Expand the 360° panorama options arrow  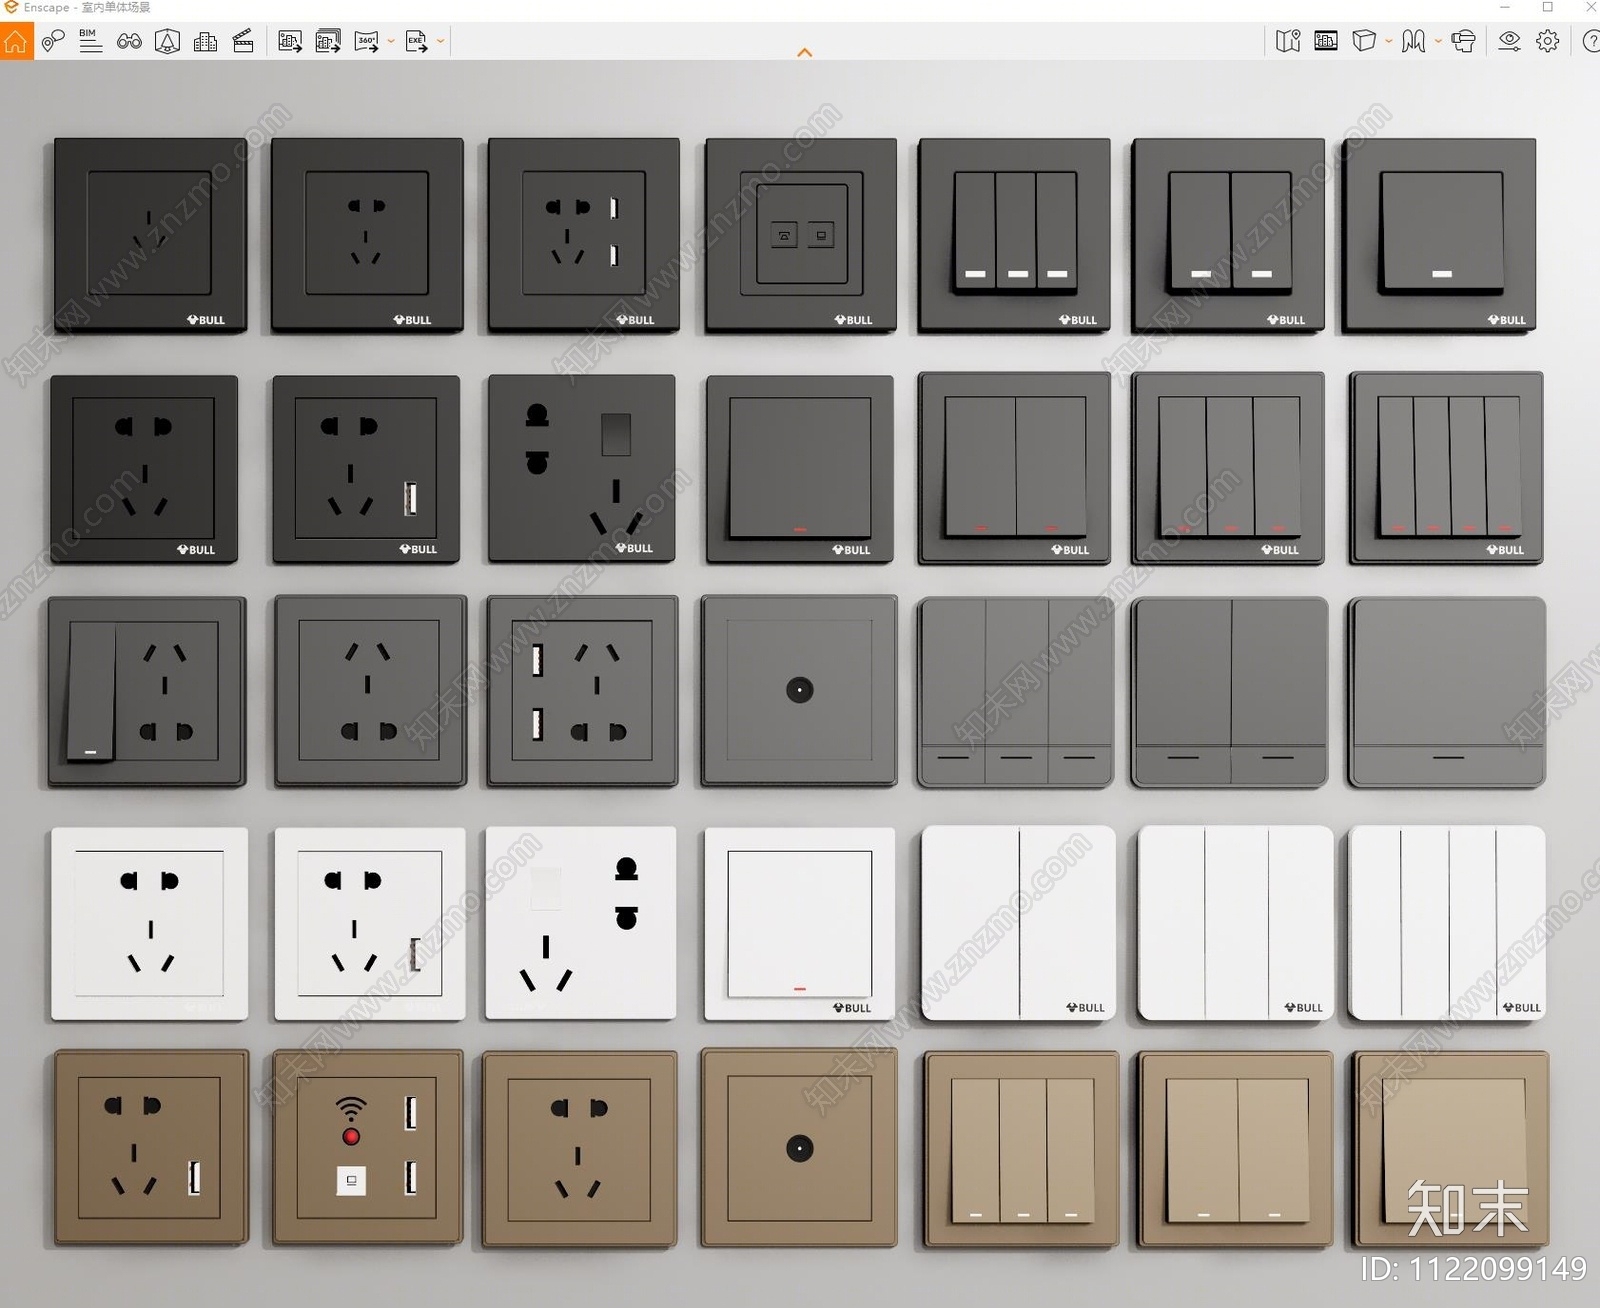tap(391, 42)
